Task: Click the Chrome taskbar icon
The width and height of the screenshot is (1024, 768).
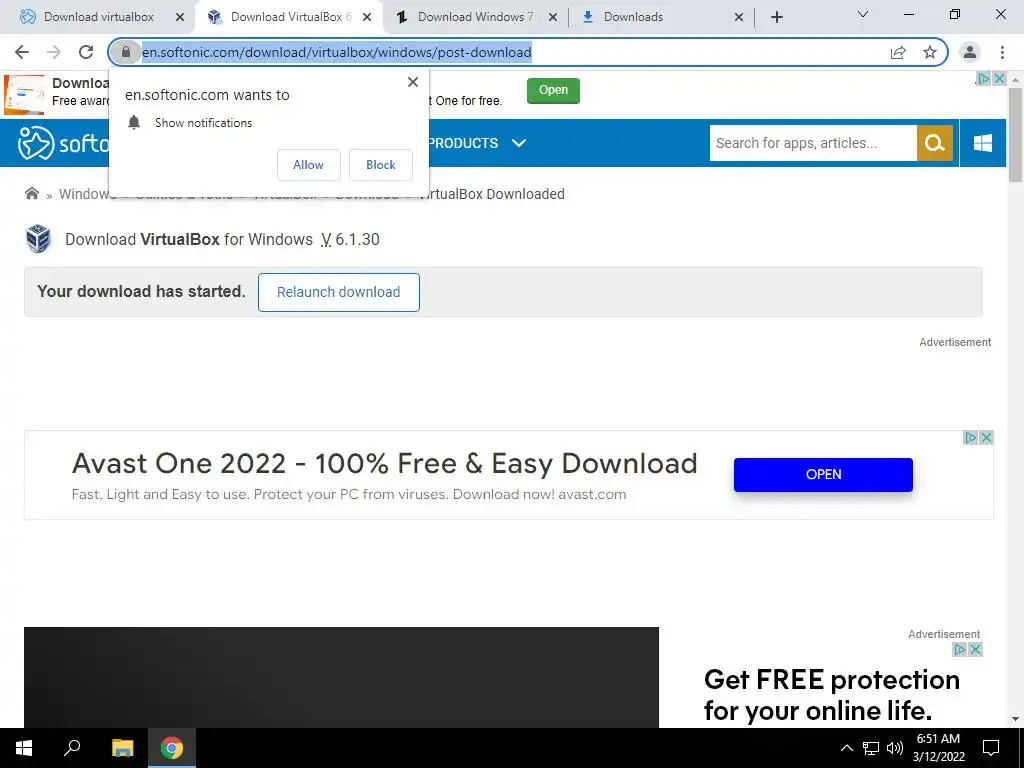Action: [172, 748]
